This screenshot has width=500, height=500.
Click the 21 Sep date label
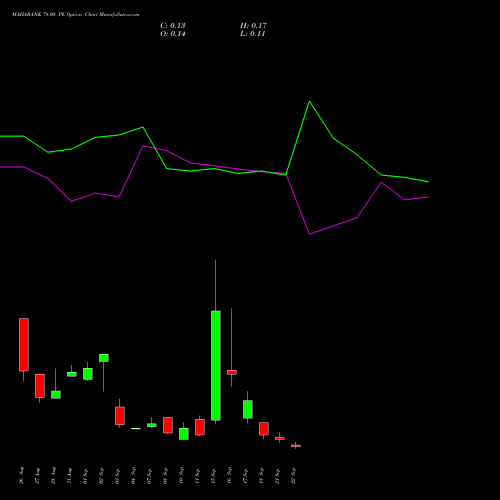[x=278, y=475]
